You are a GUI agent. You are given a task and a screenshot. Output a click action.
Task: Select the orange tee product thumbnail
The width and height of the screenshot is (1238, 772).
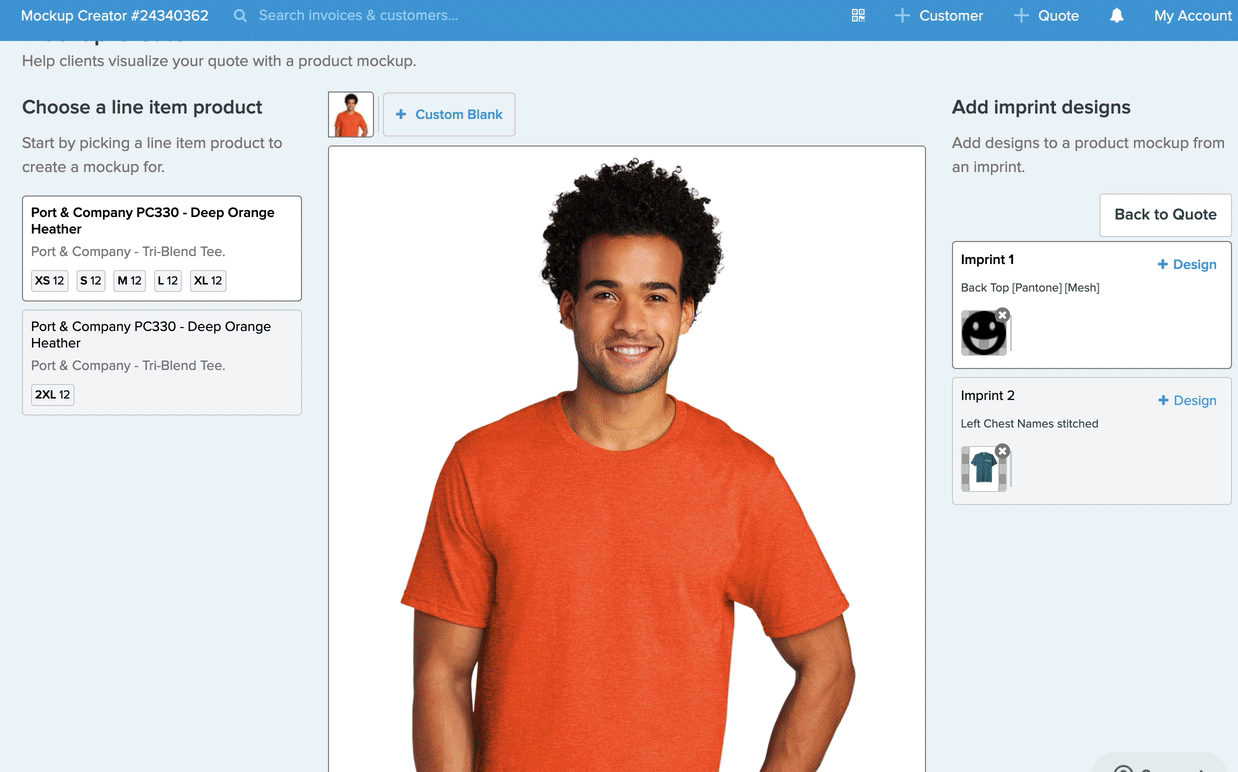point(351,114)
